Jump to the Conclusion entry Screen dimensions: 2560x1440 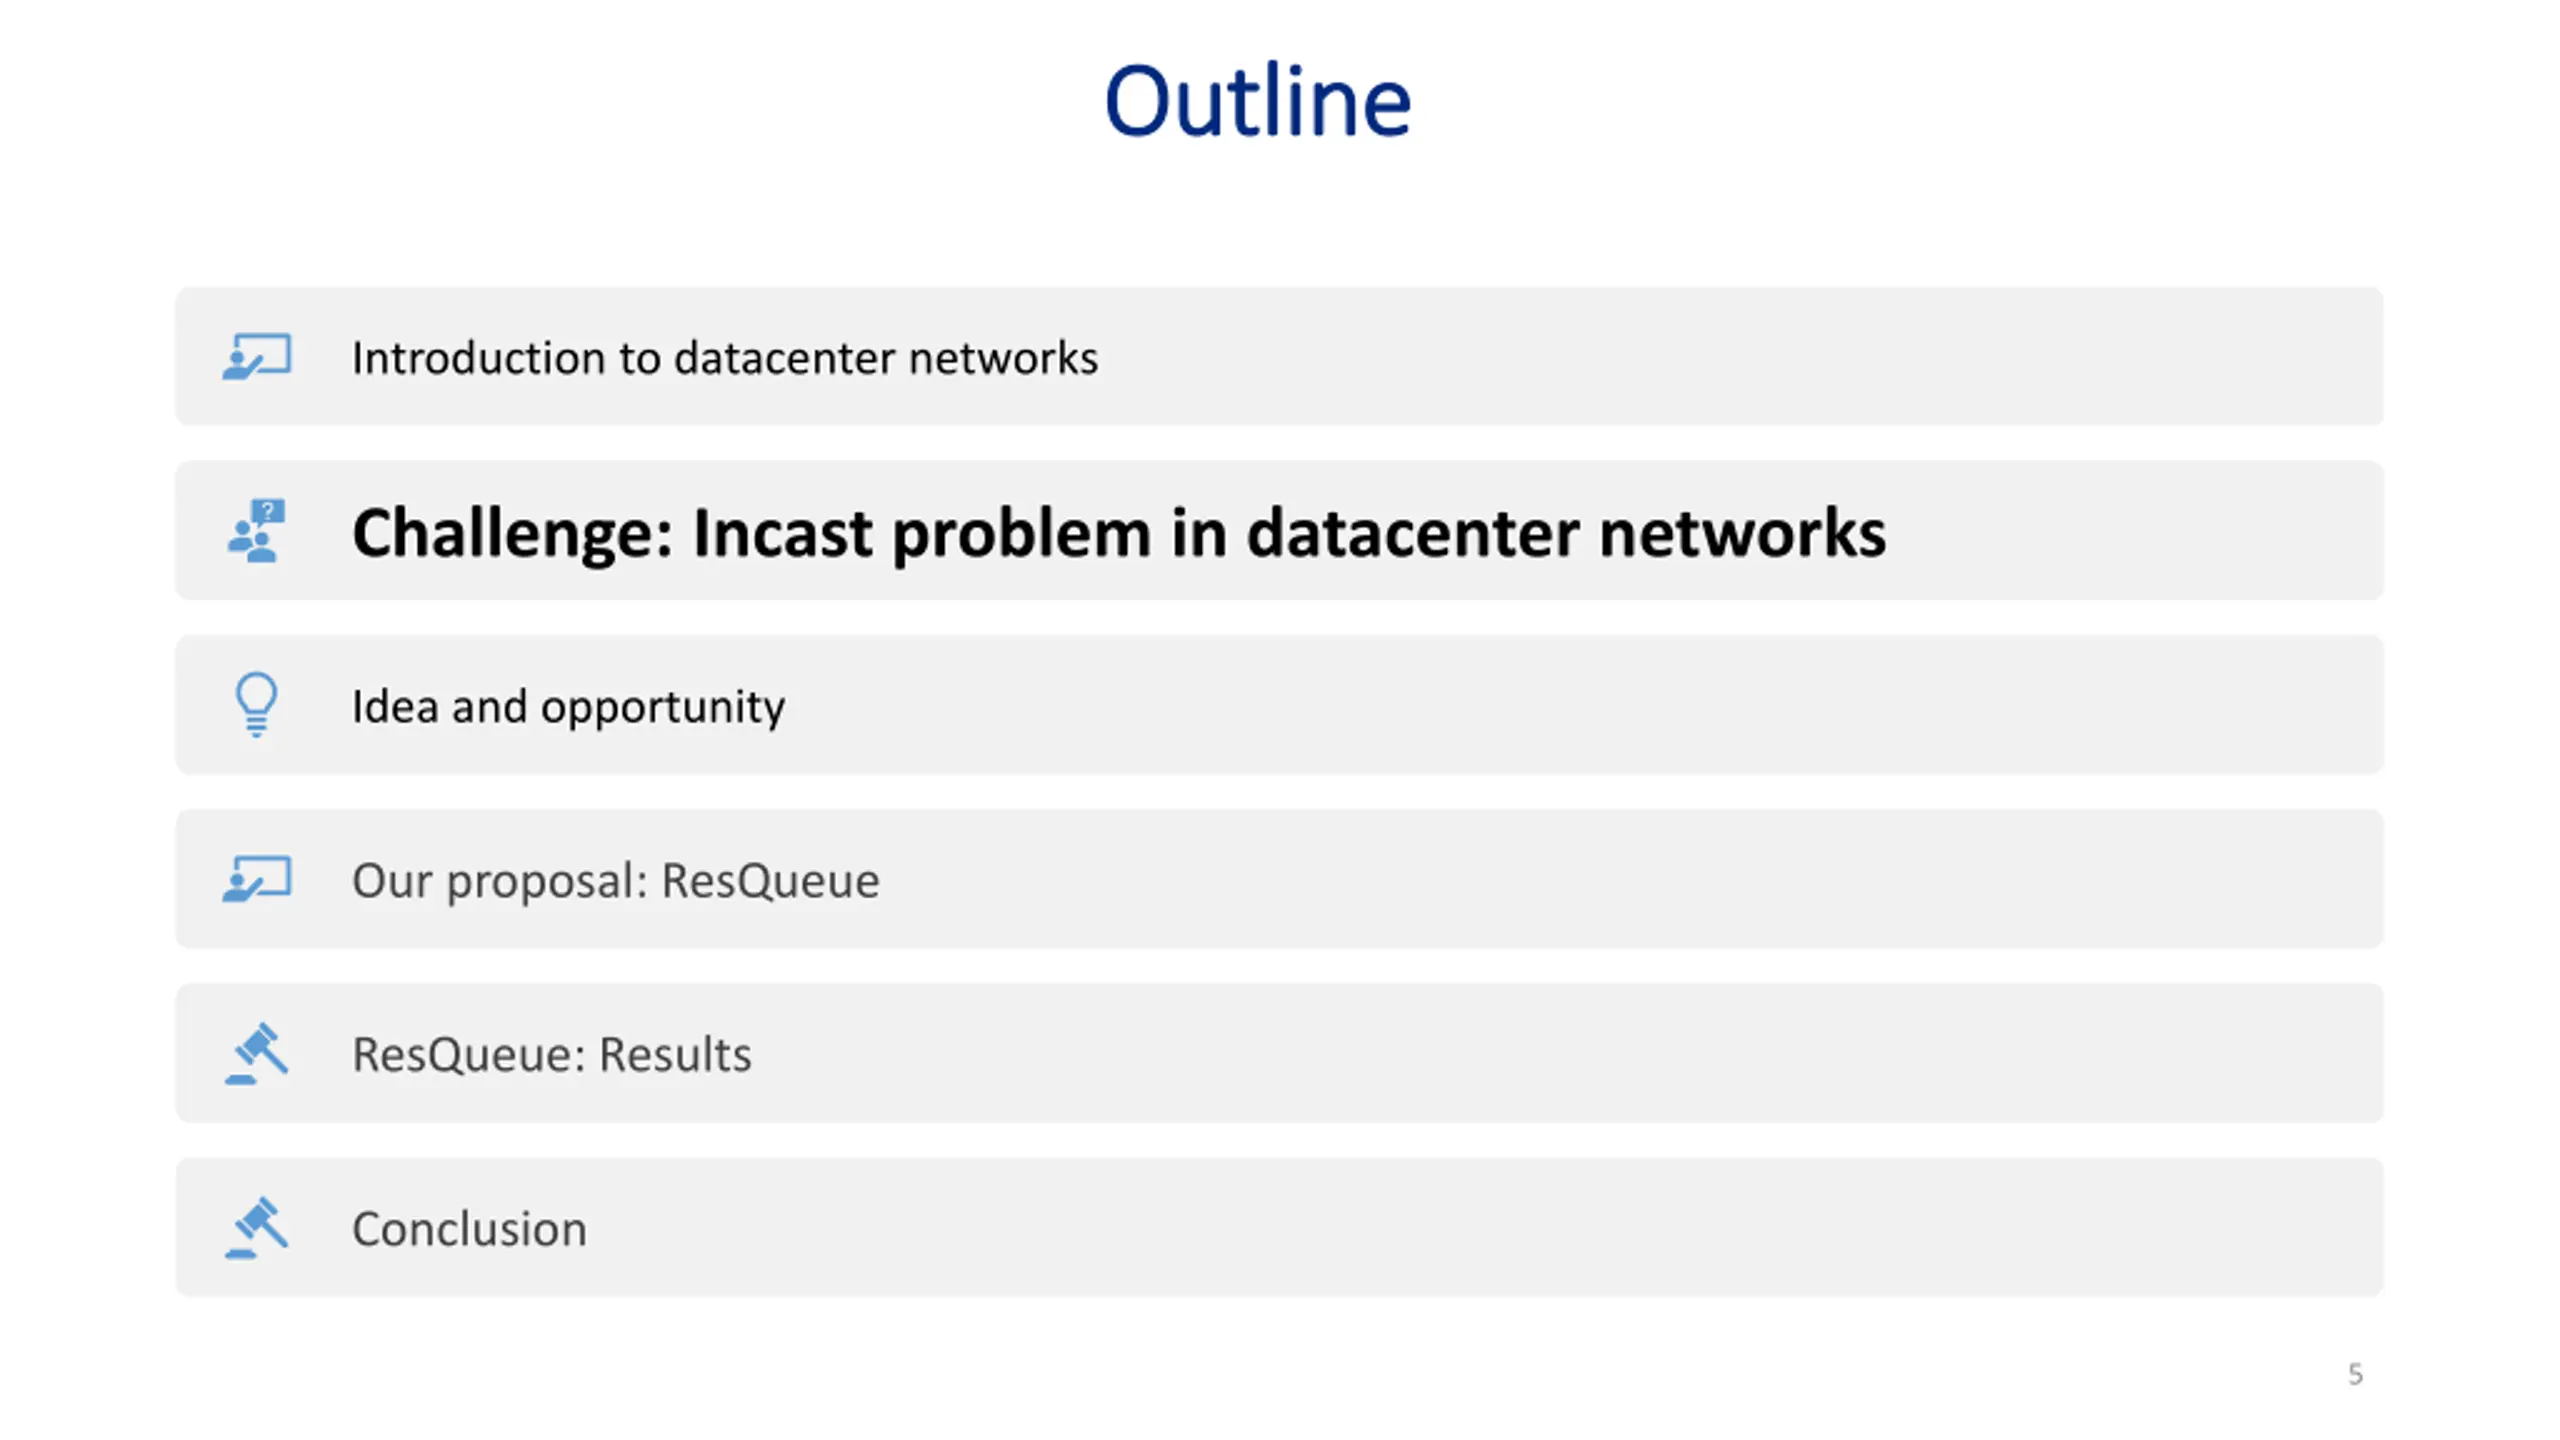(1279, 1227)
